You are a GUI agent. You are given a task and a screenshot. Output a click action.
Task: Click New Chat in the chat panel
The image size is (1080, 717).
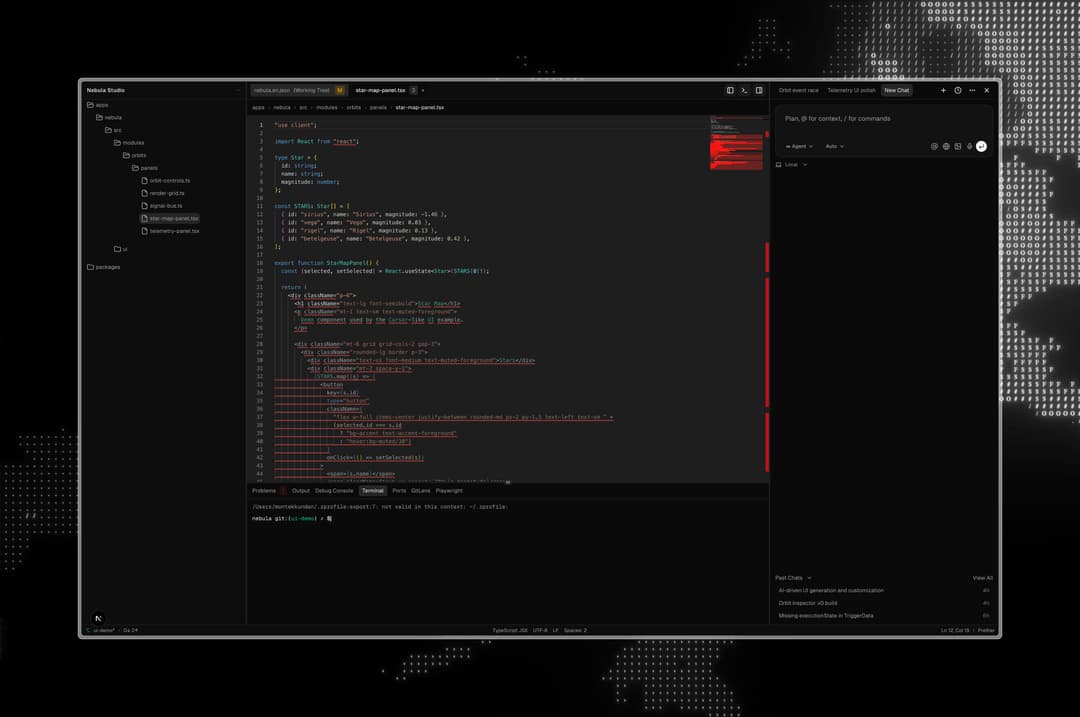[x=895, y=90]
